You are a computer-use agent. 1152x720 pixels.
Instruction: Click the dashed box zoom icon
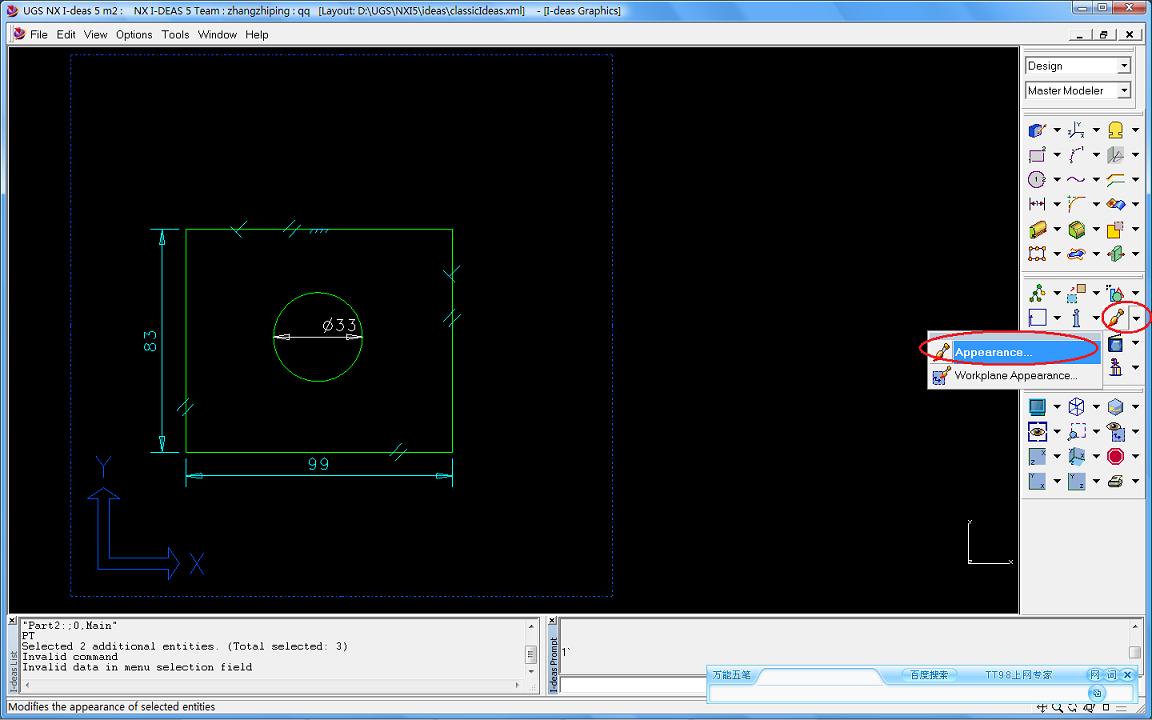pos(1076,431)
